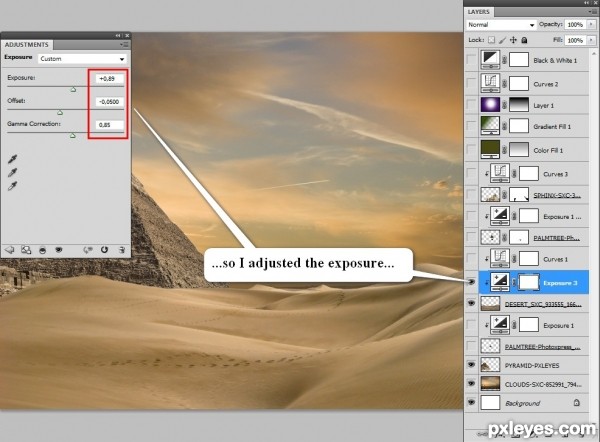Select the LAYERS tab
This screenshot has height=442, width=600.
click(479, 12)
